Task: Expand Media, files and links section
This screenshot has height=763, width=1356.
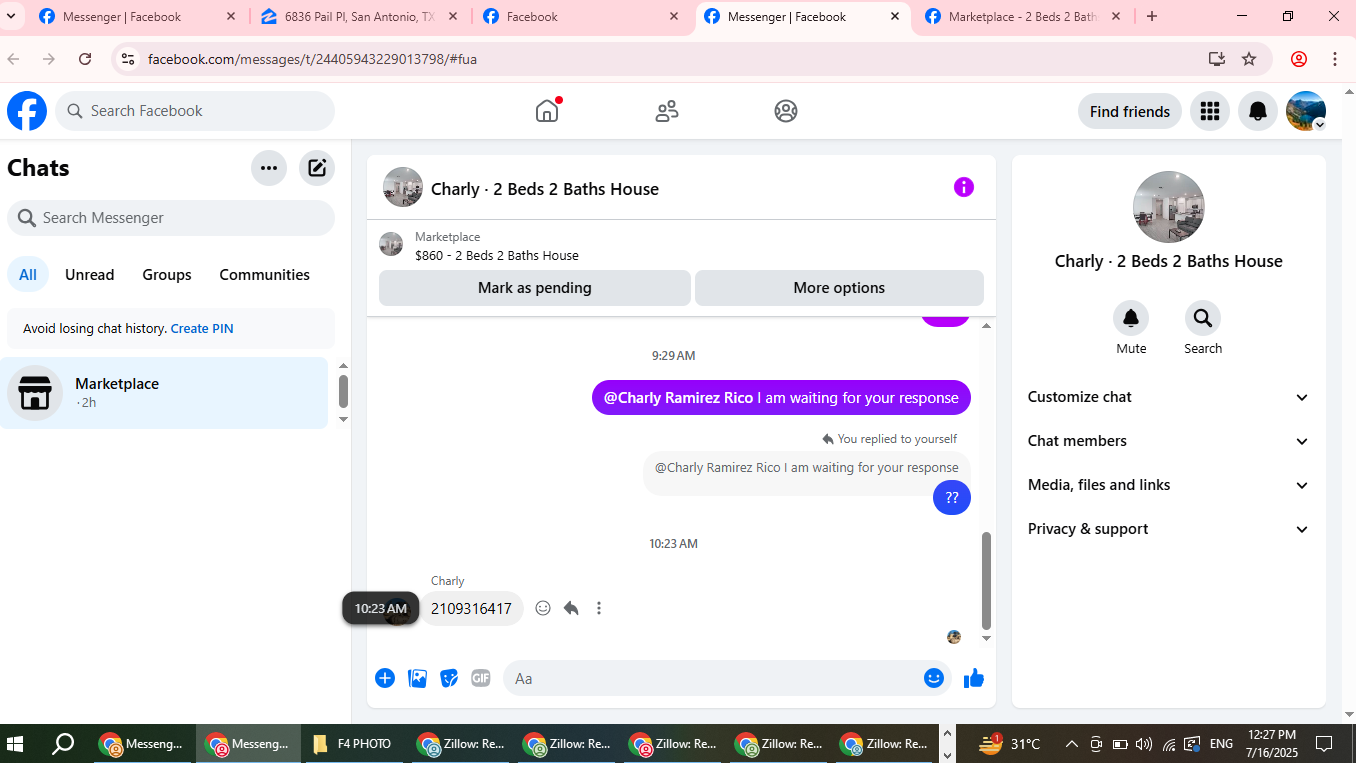Action: tap(1169, 485)
